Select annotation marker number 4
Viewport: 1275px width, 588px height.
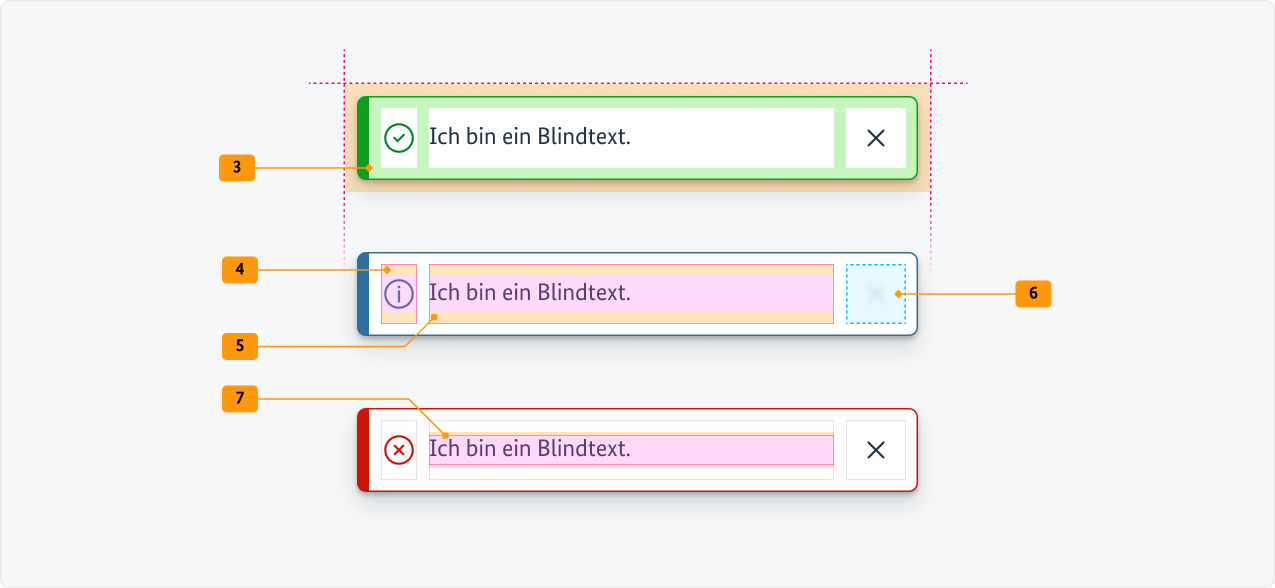238,270
